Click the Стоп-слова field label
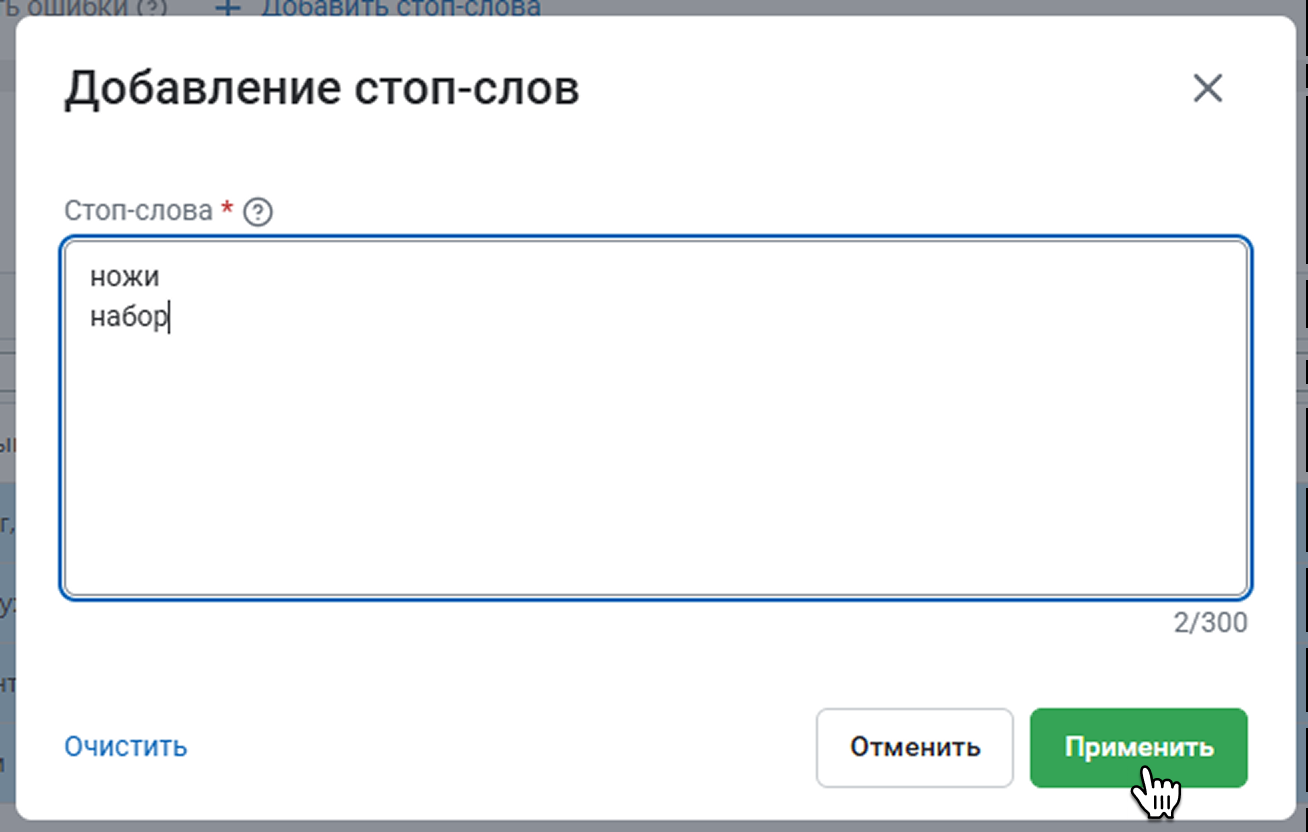 [x=138, y=211]
